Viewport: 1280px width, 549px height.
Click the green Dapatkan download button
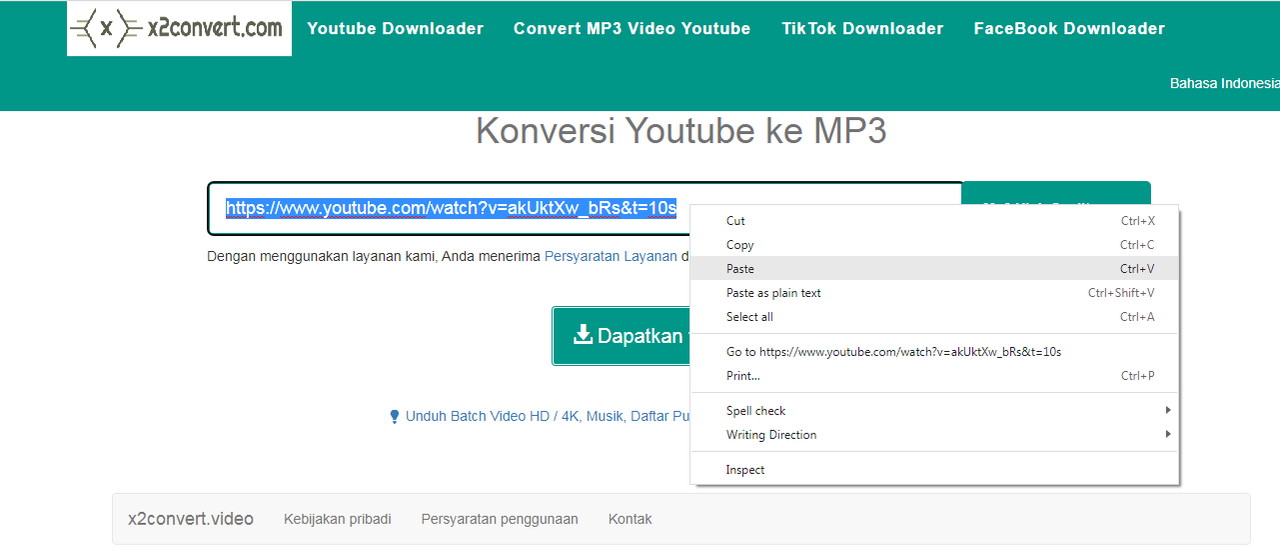tap(621, 336)
